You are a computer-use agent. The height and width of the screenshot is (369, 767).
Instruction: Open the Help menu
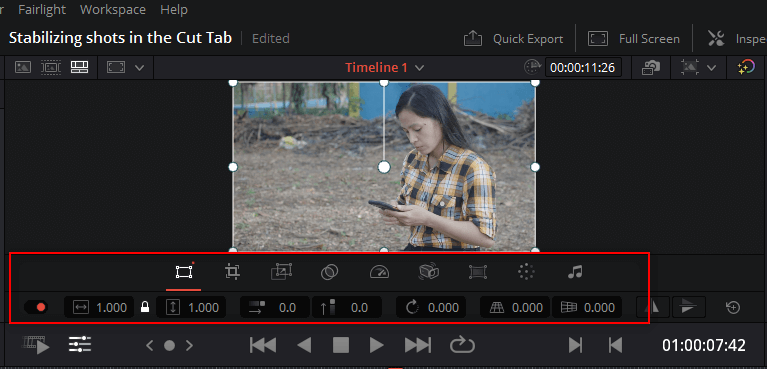pos(174,9)
